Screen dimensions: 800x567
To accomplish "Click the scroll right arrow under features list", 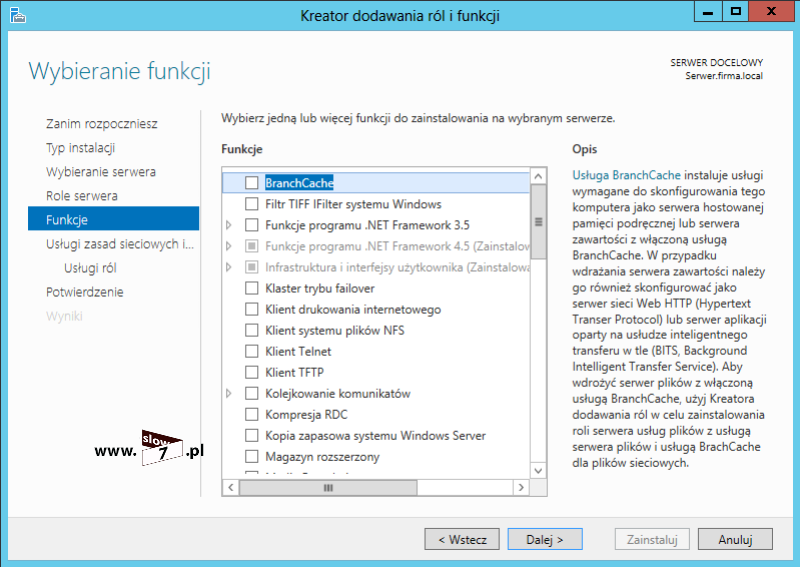I will click(522, 487).
